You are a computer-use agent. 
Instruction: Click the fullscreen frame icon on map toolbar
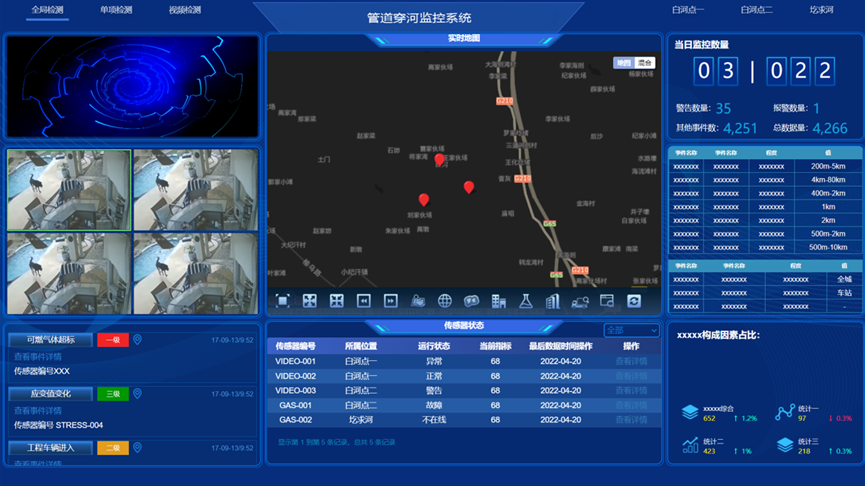click(283, 301)
